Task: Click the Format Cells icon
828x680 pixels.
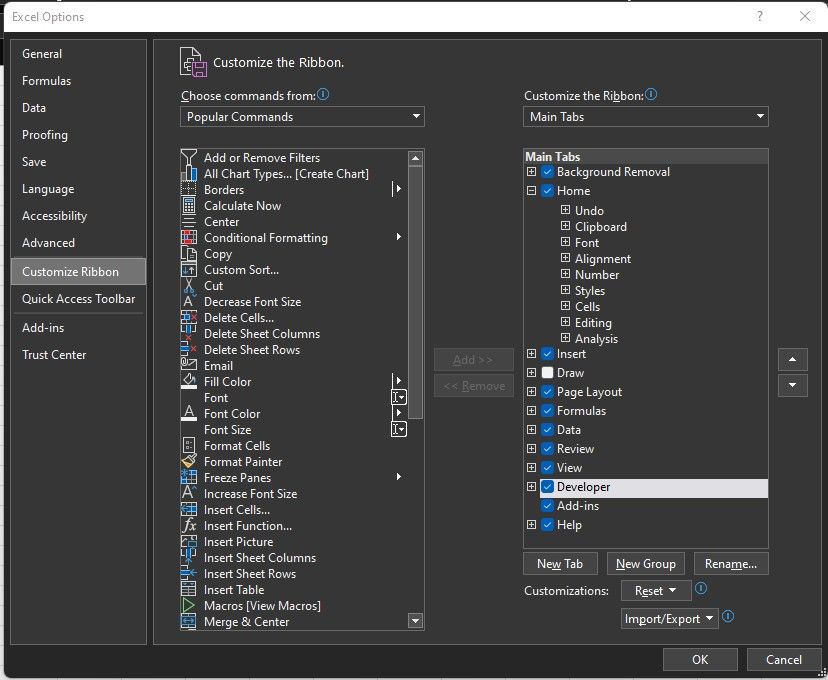Action: coord(189,445)
